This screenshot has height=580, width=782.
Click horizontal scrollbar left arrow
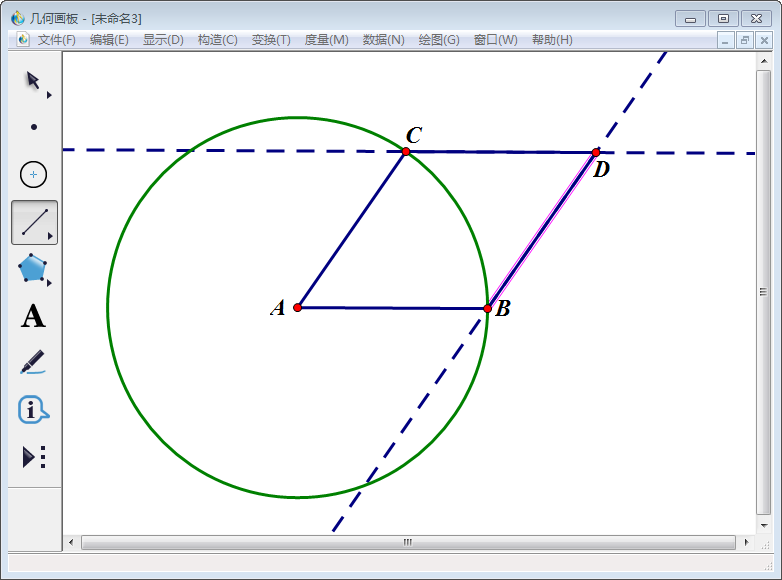[71, 542]
